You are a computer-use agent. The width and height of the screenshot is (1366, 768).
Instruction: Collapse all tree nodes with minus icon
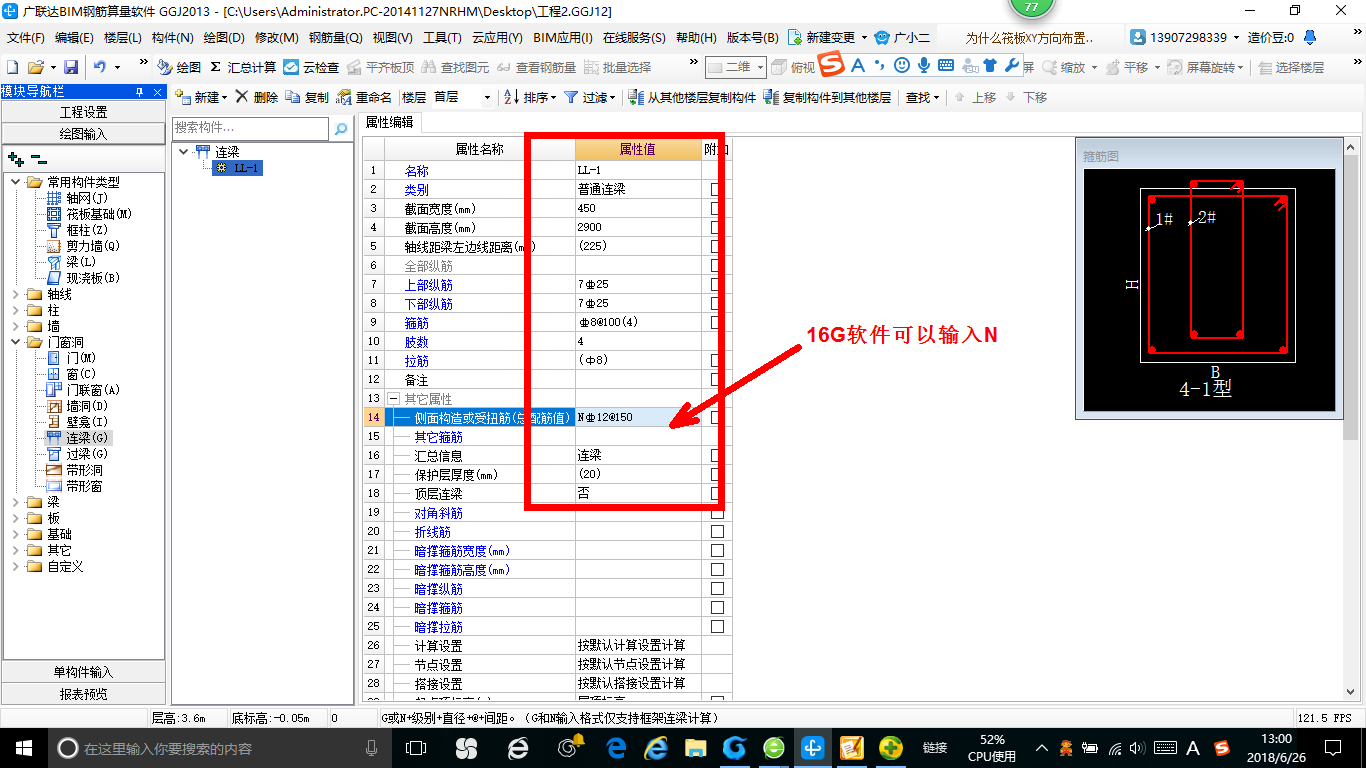pyautogui.click(x=39, y=158)
